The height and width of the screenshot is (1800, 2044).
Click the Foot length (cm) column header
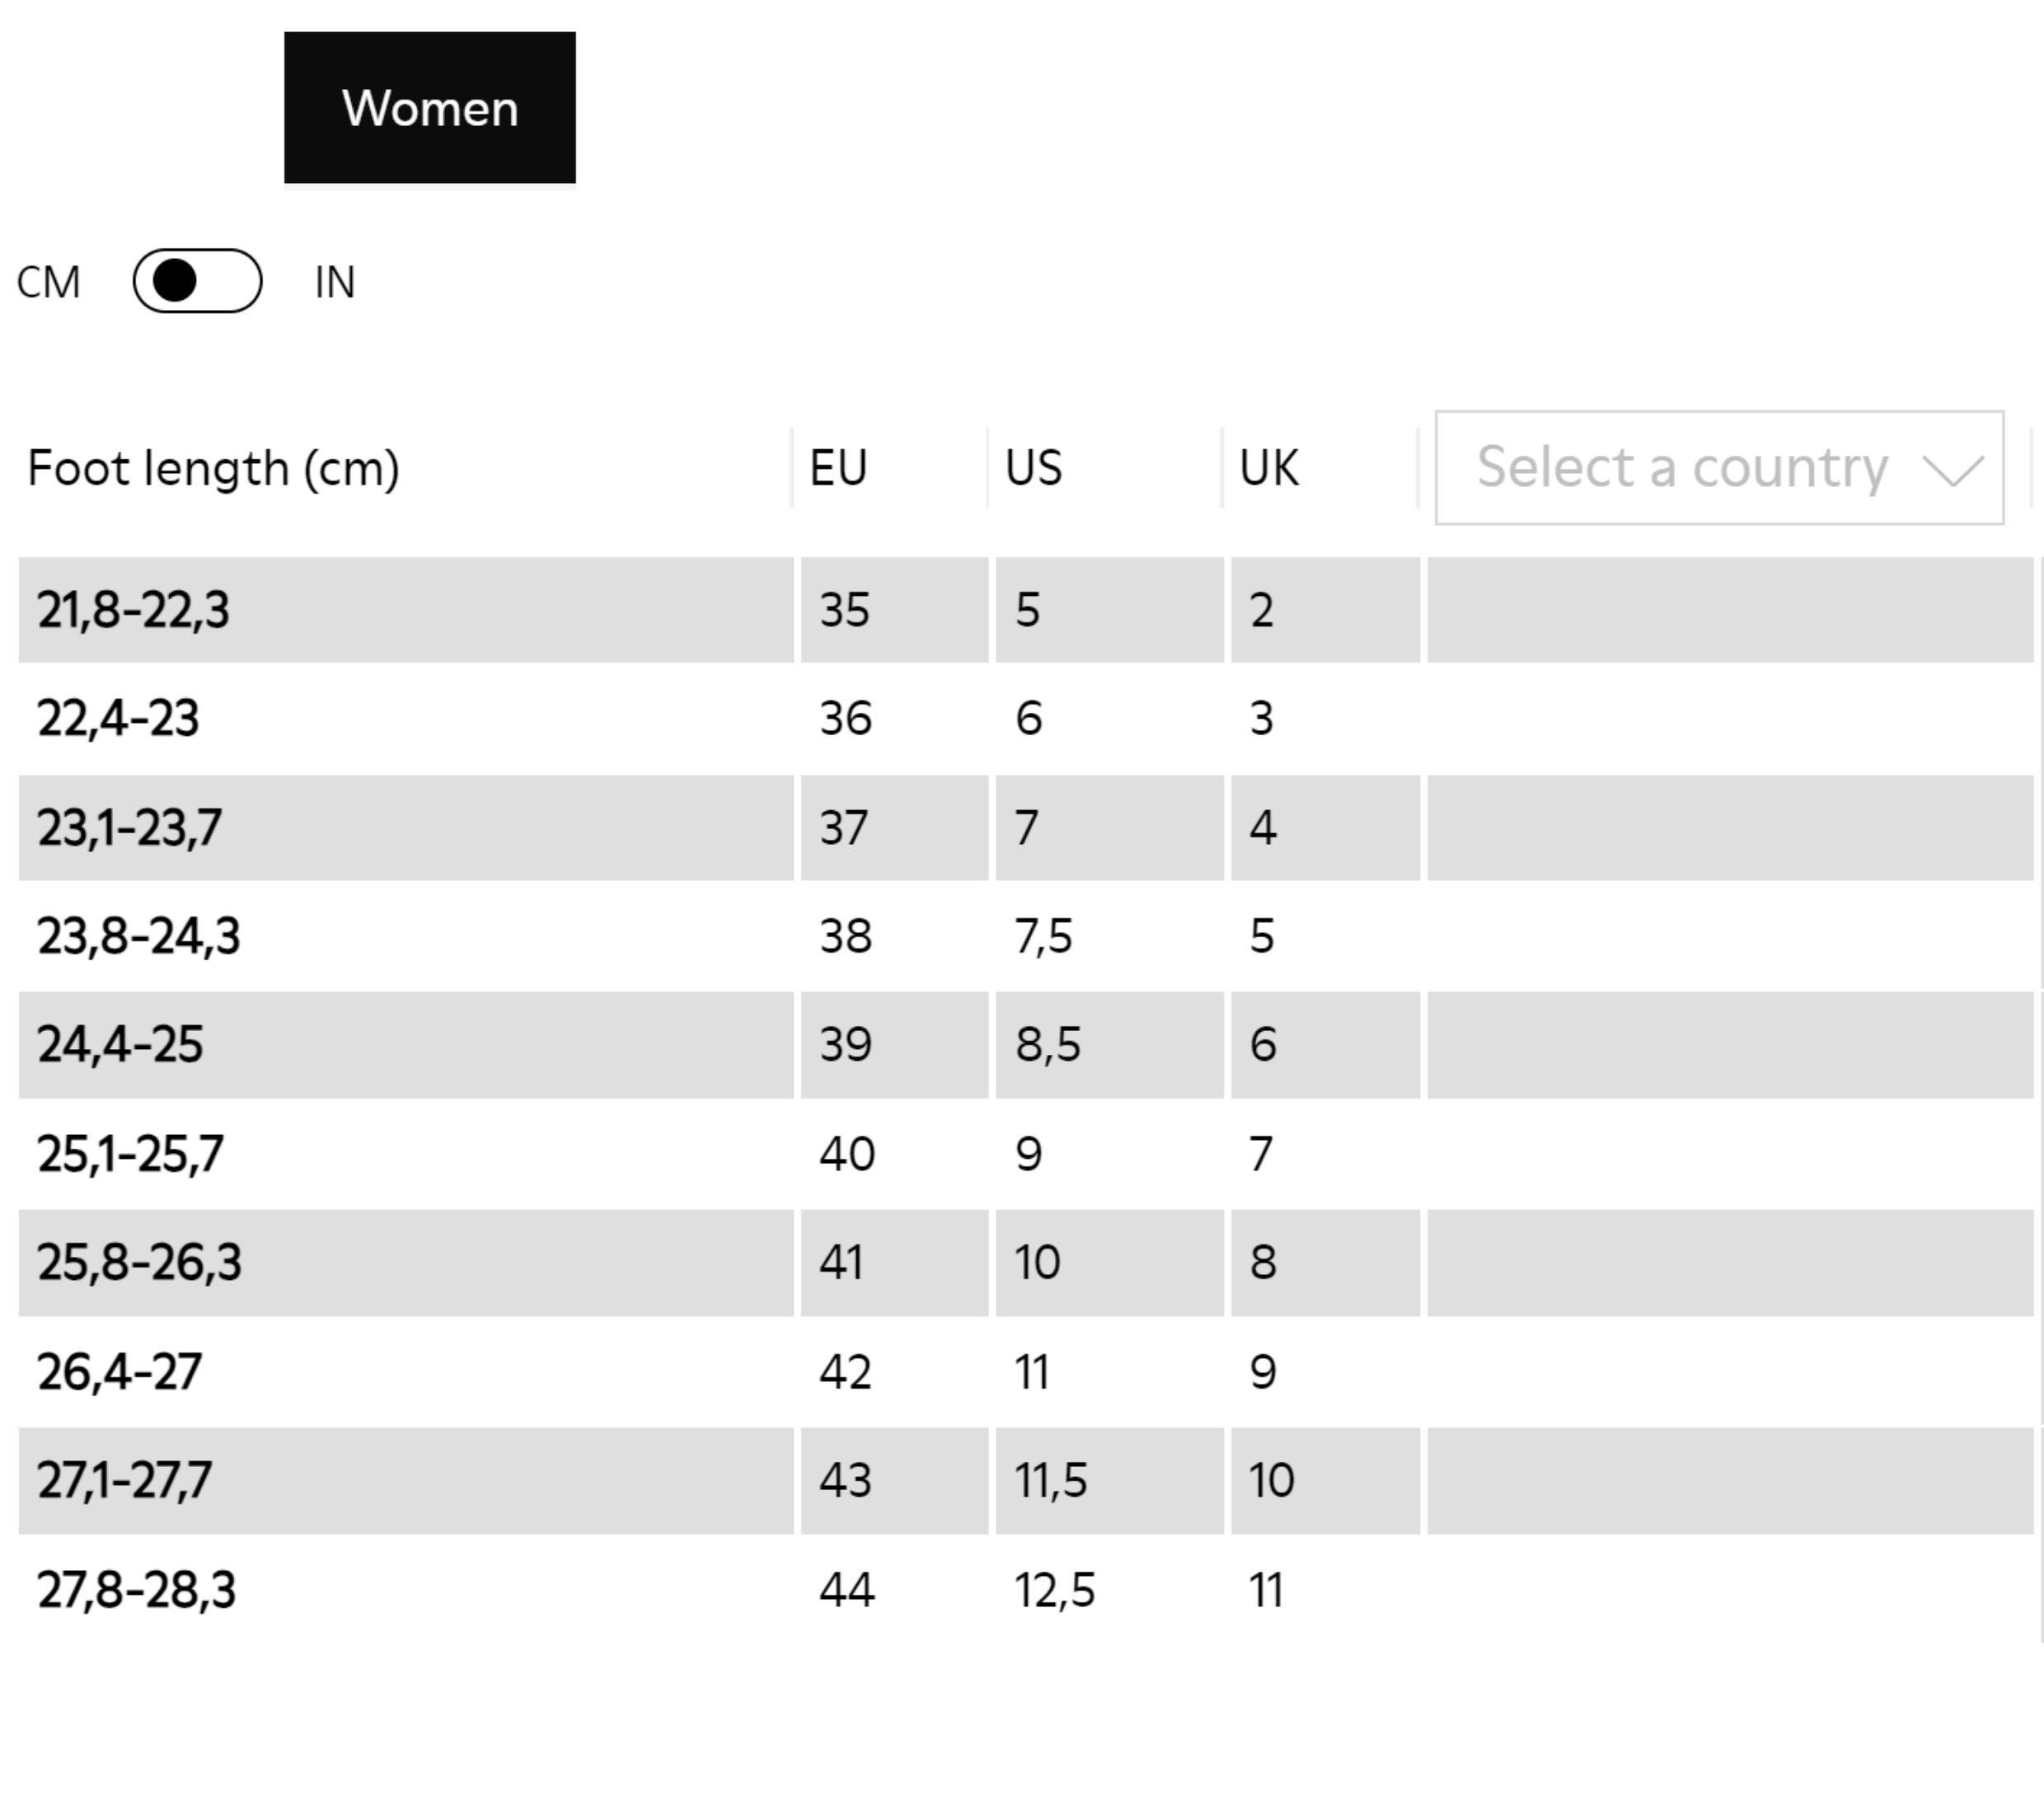[213, 468]
